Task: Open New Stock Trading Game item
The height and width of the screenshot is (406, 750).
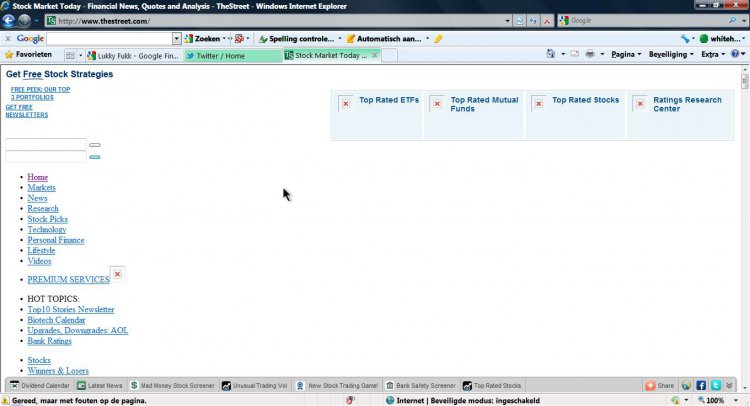Action: 337,385
